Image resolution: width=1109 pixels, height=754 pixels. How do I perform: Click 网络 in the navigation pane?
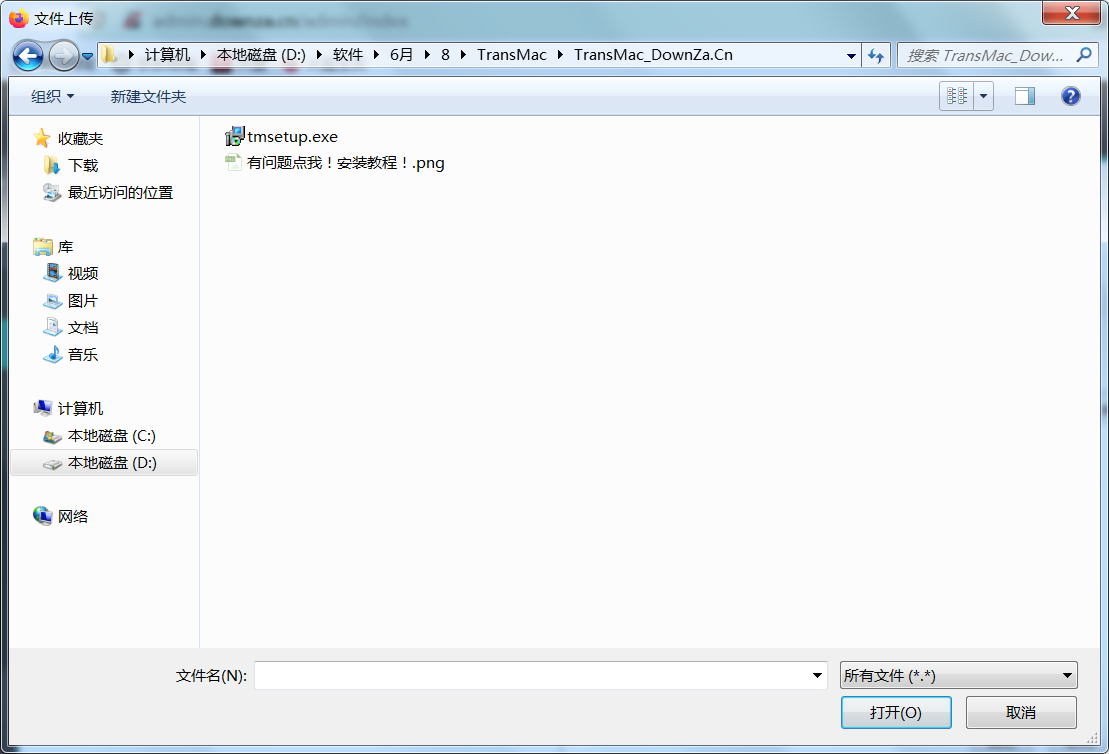pos(73,517)
